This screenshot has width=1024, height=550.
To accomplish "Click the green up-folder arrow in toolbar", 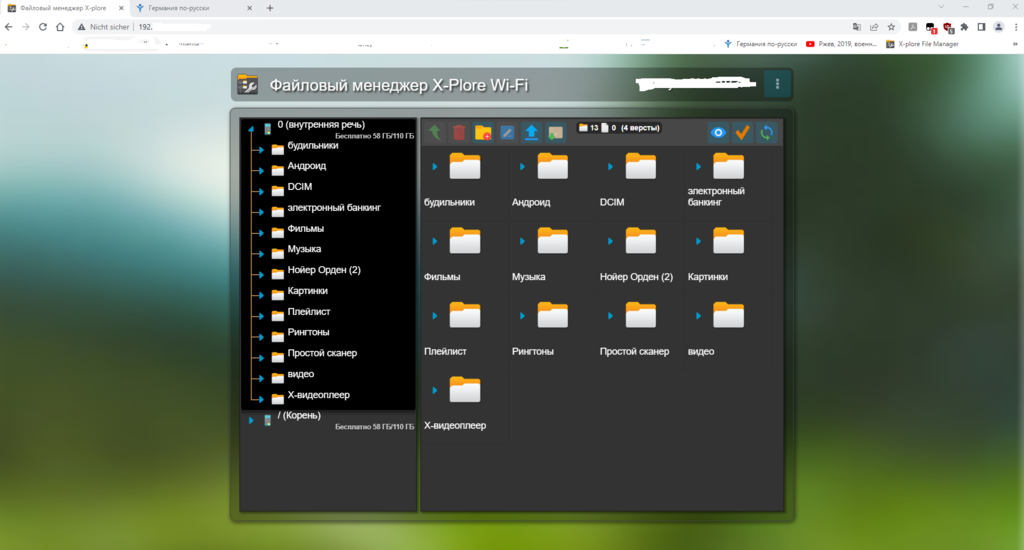I will [435, 133].
